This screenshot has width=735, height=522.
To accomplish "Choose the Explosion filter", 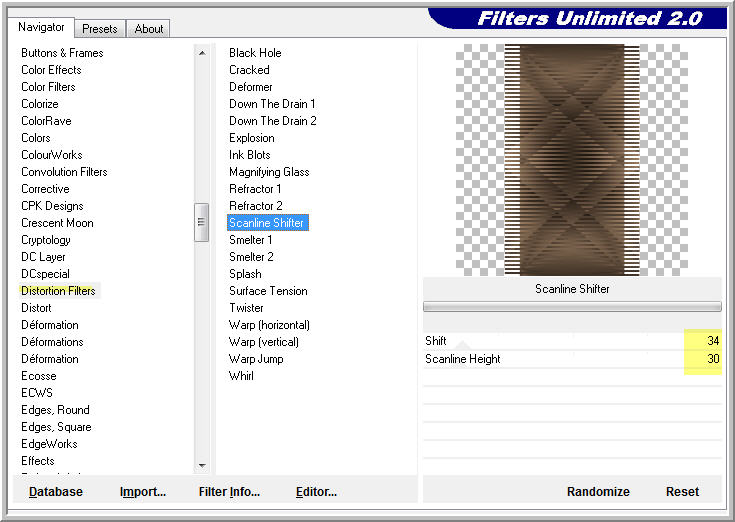I will tap(252, 138).
